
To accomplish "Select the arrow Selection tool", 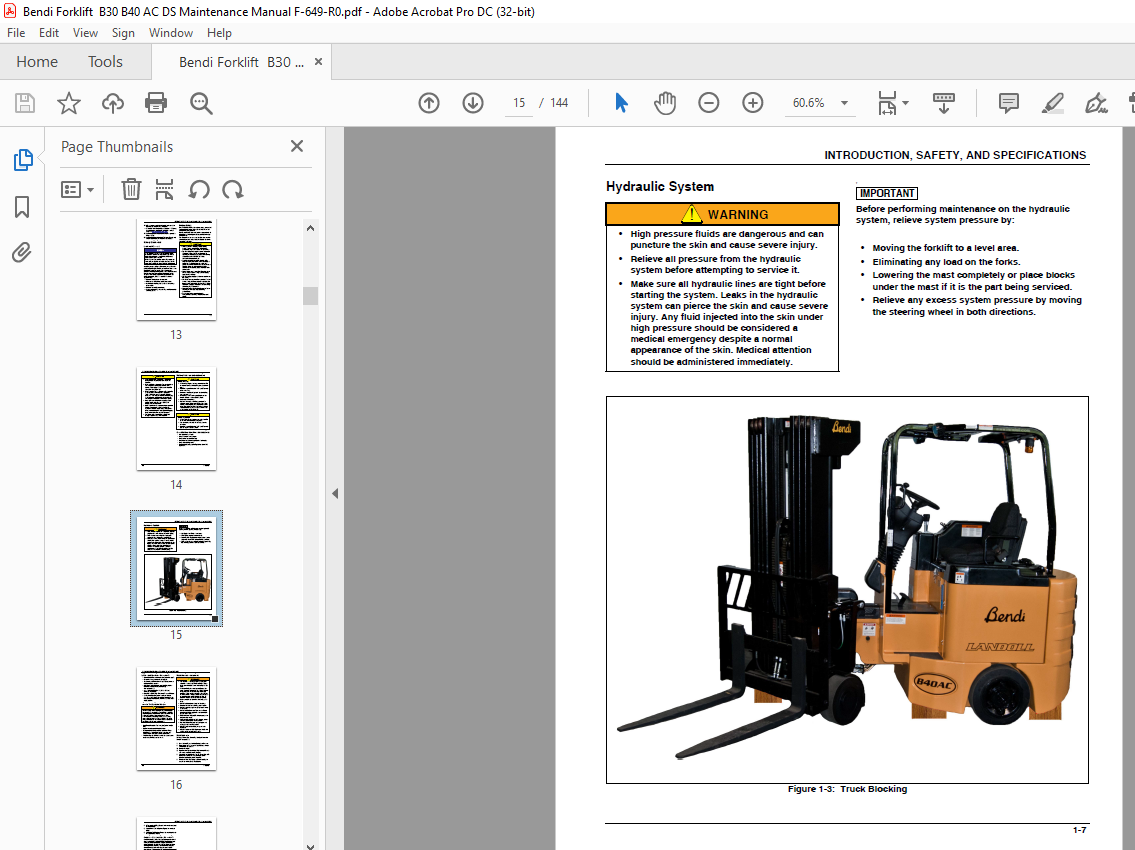I will tap(621, 103).
